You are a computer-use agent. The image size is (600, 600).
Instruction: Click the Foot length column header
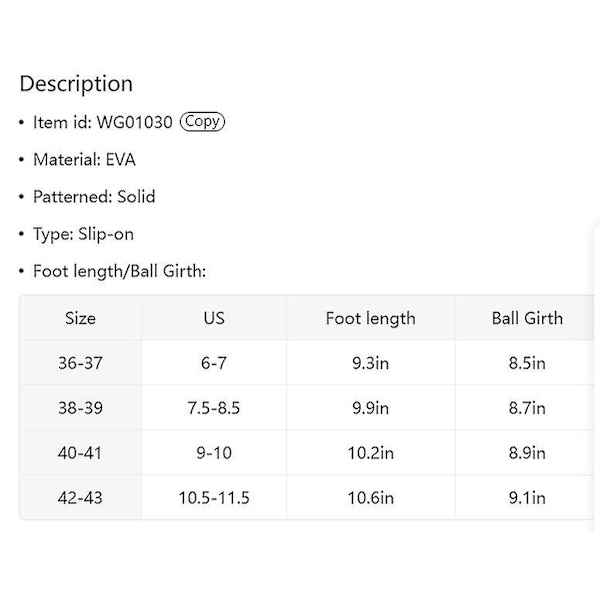(x=370, y=318)
